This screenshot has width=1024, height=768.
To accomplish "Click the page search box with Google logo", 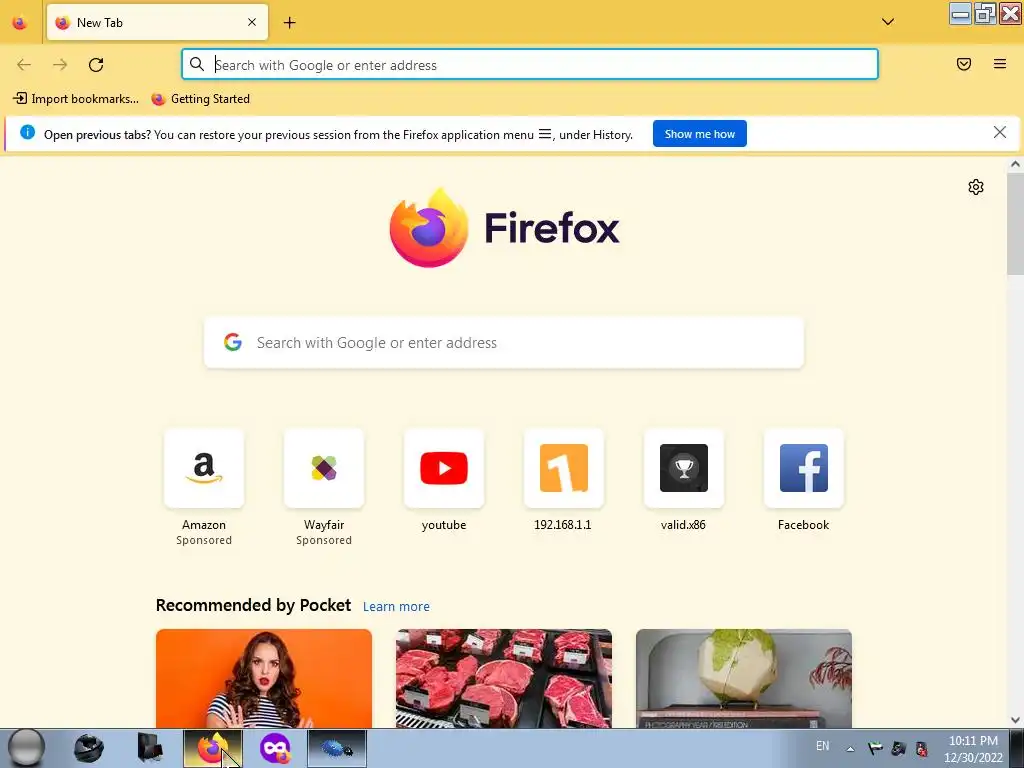I will click(504, 343).
